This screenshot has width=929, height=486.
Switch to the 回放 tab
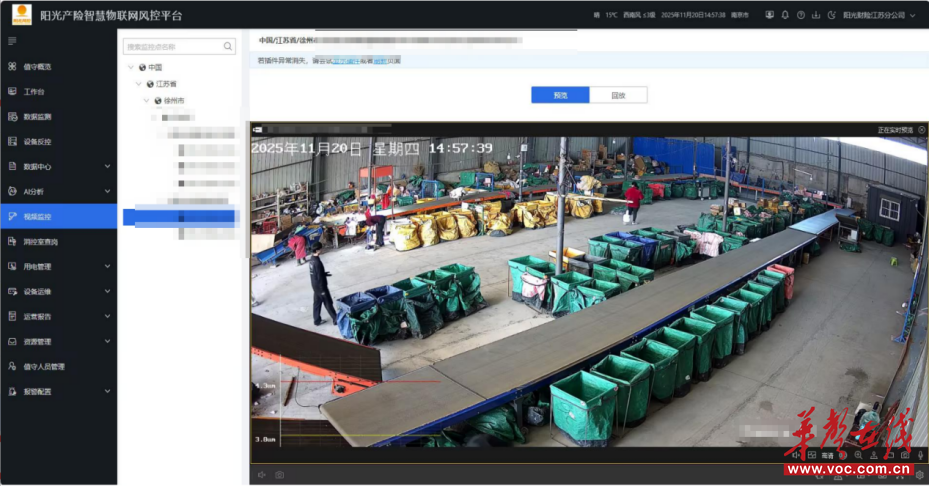click(618, 95)
